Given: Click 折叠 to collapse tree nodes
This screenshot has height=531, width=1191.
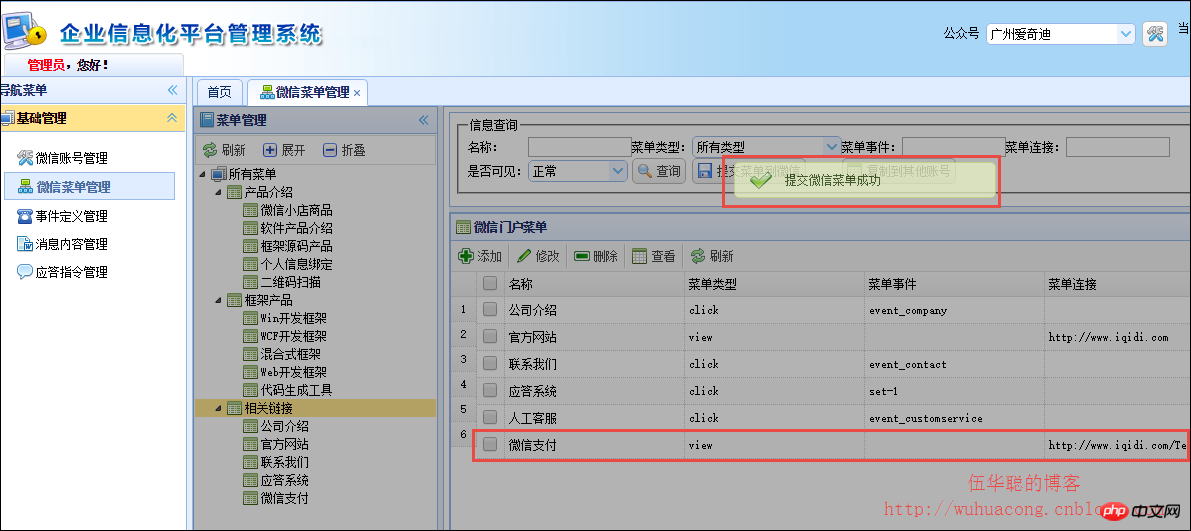Looking at the screenshot, I should (344, 150).
